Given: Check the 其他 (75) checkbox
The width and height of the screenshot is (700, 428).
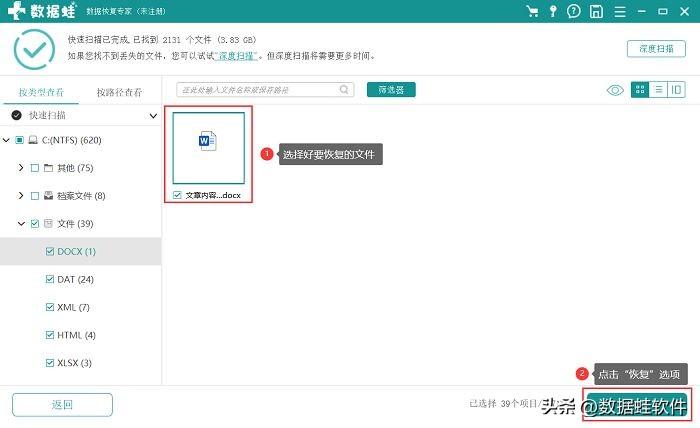Looking at the screenshot, I should pyautogui.click(x=35, y=168).
